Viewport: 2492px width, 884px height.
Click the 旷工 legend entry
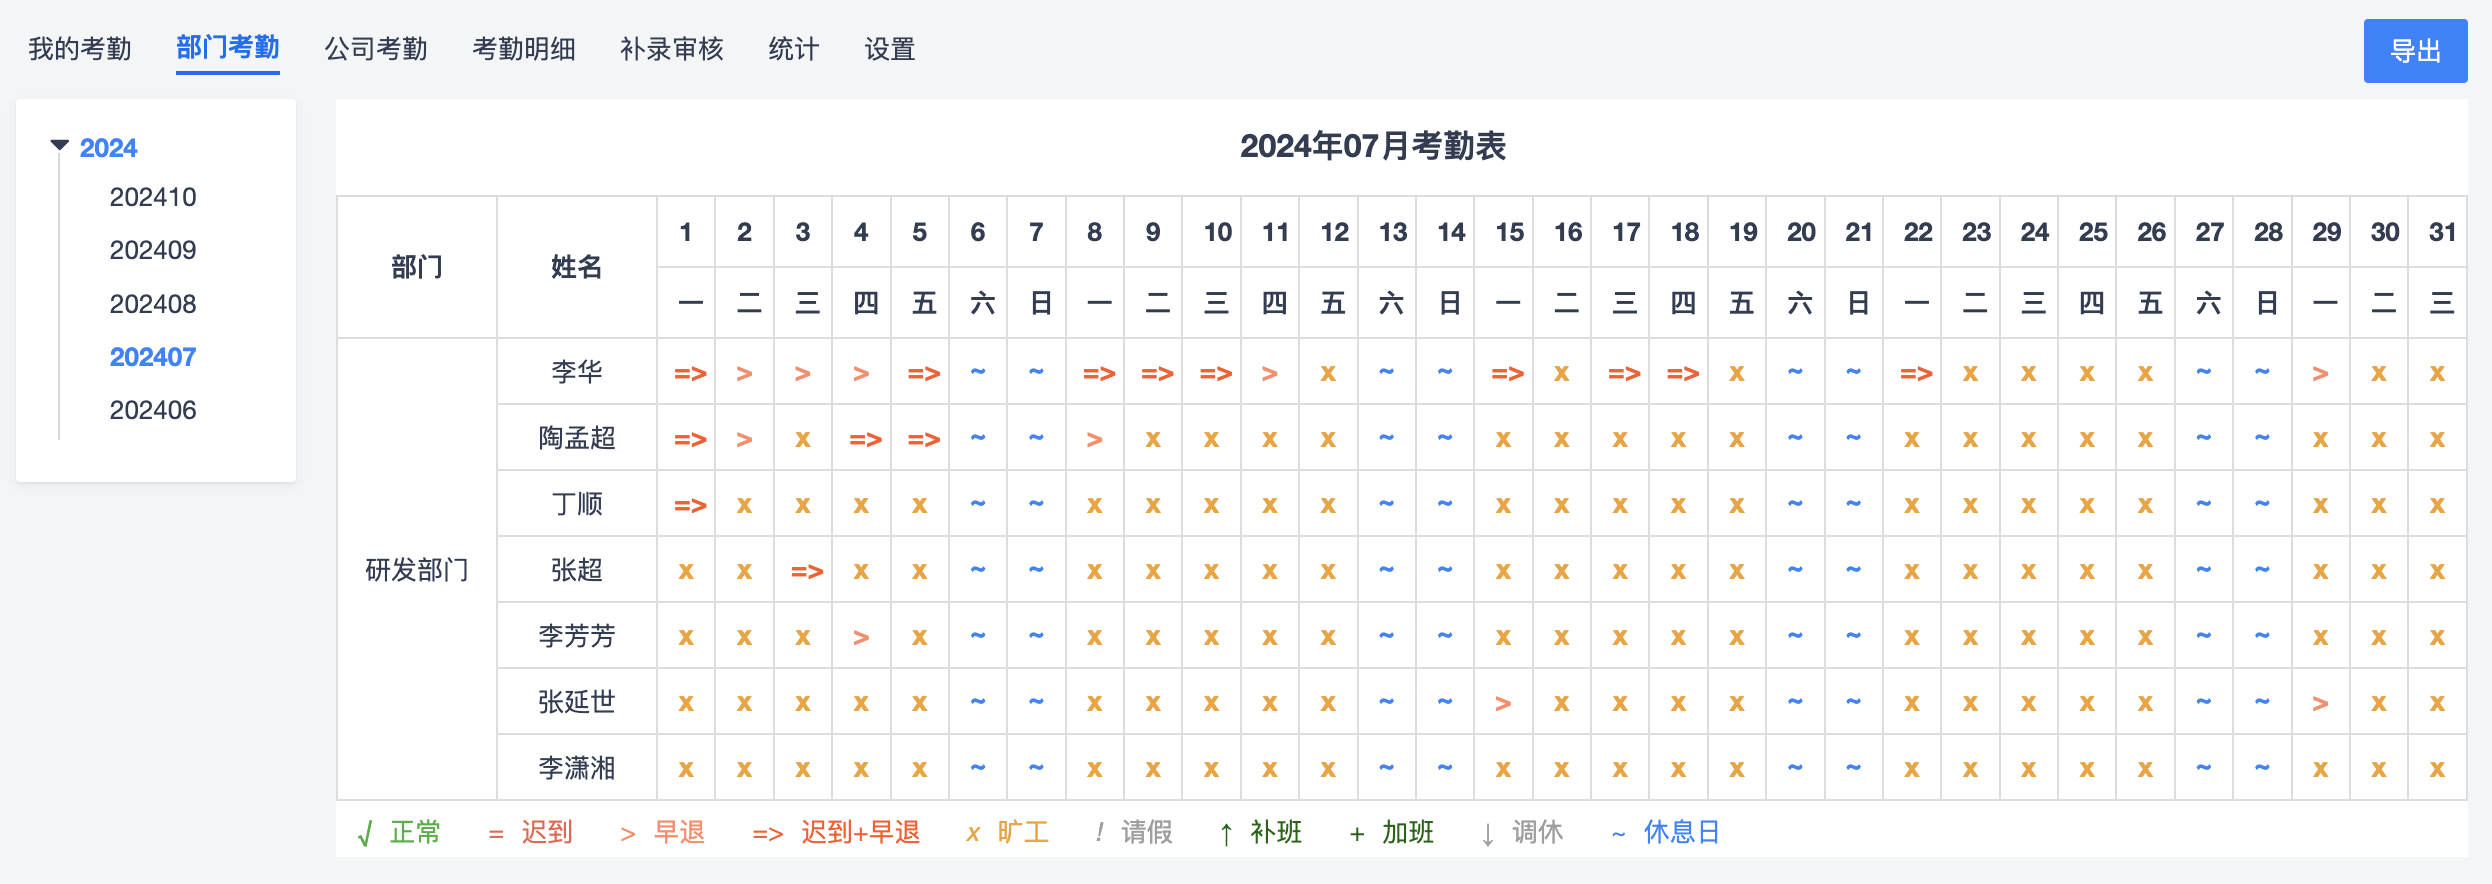[1008, 832]
